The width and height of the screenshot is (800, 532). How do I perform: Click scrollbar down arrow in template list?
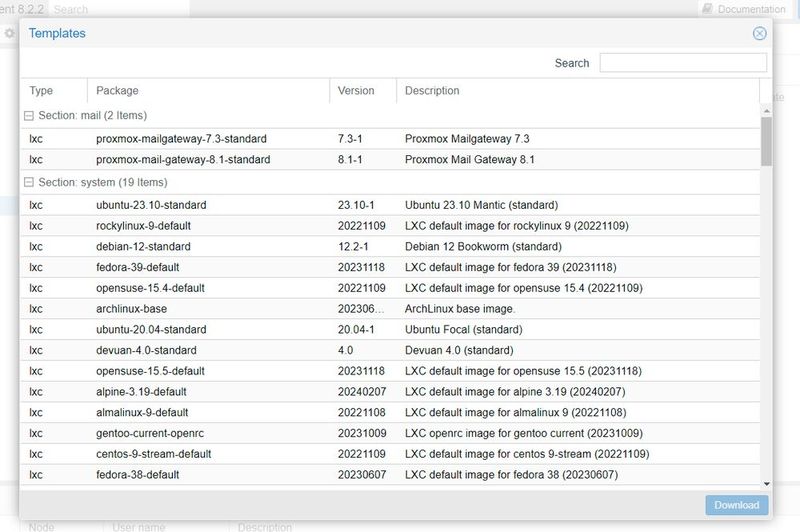766,484
